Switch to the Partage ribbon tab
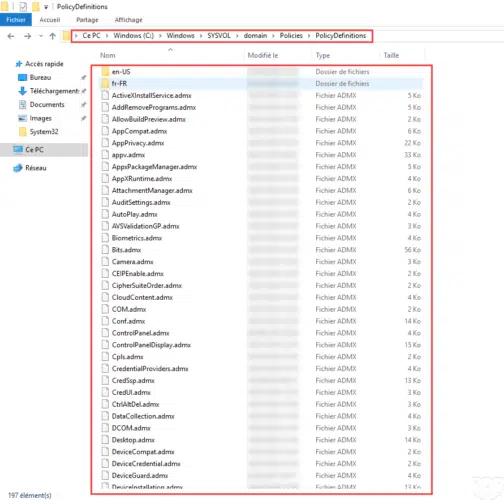This screenshot has height=500, width=504. tap(87, 20)
